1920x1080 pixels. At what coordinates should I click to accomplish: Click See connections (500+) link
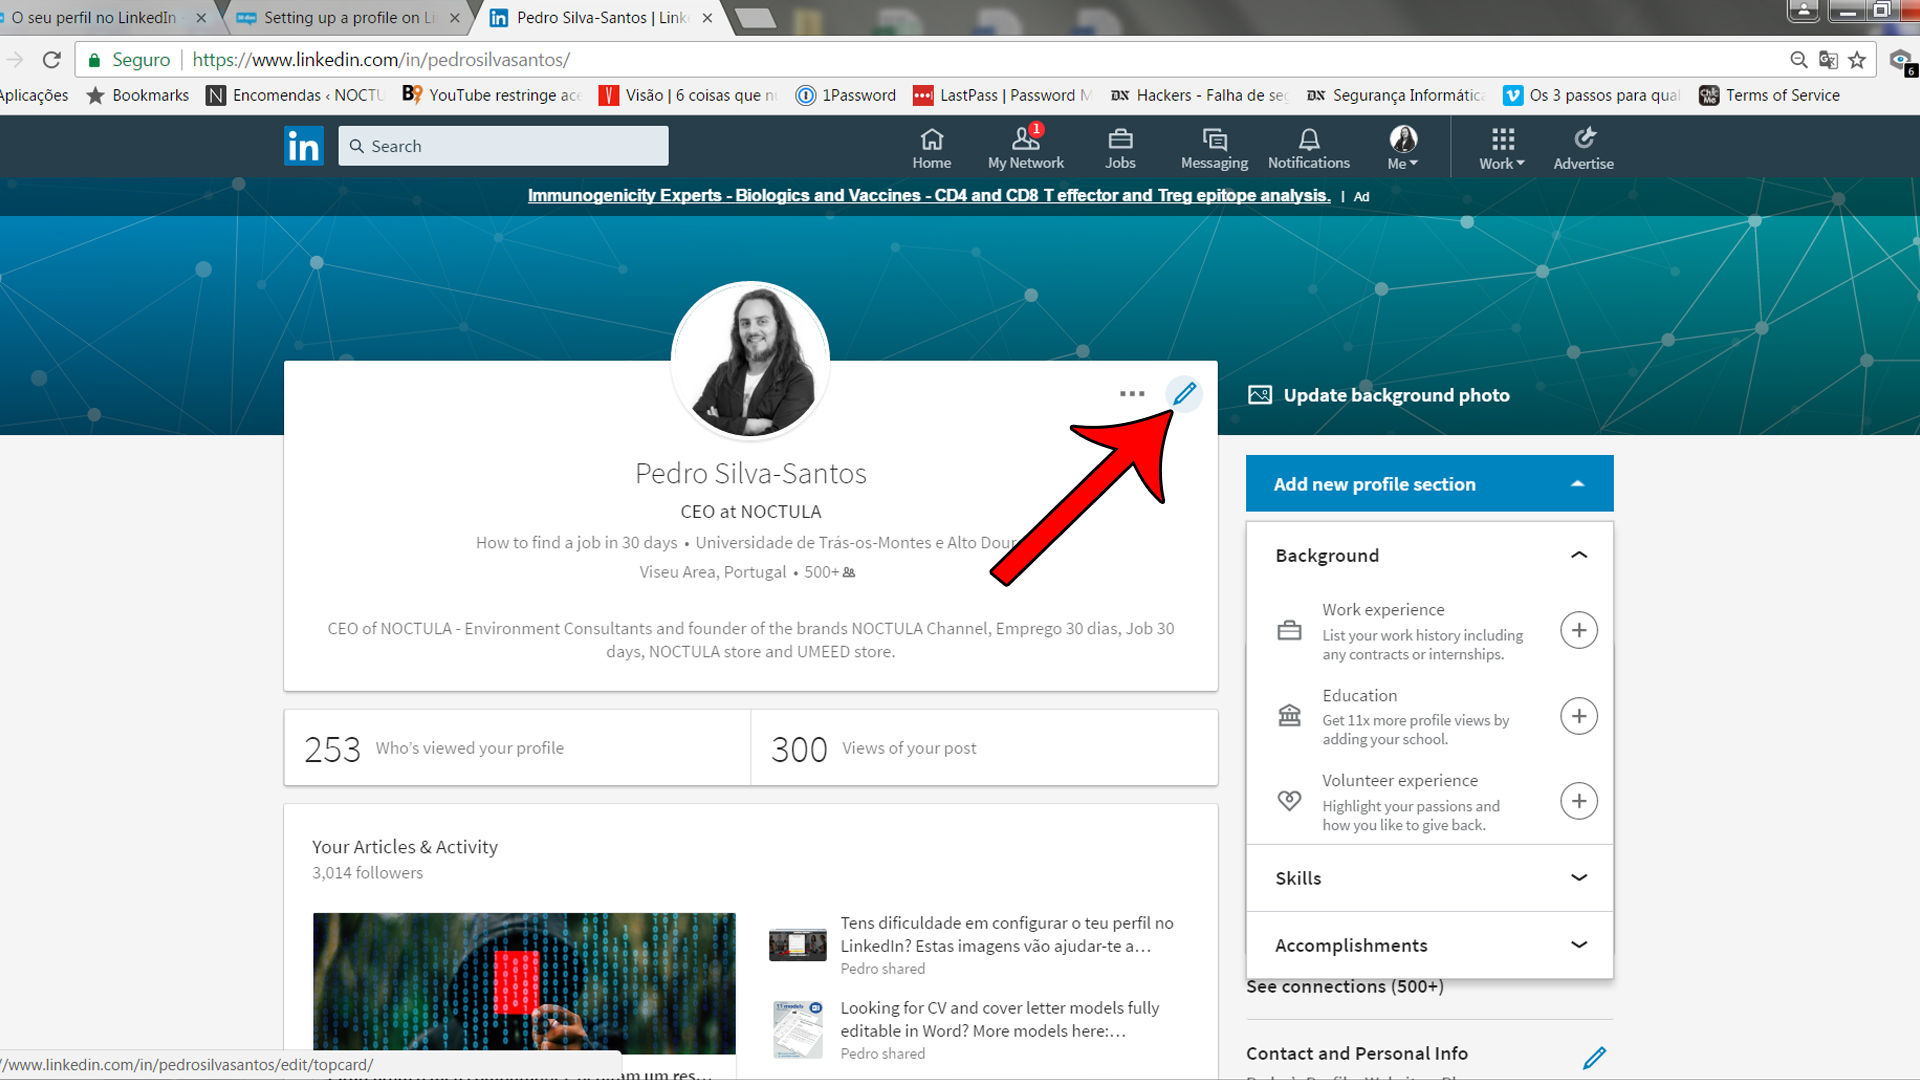(x=1345, y=987)
